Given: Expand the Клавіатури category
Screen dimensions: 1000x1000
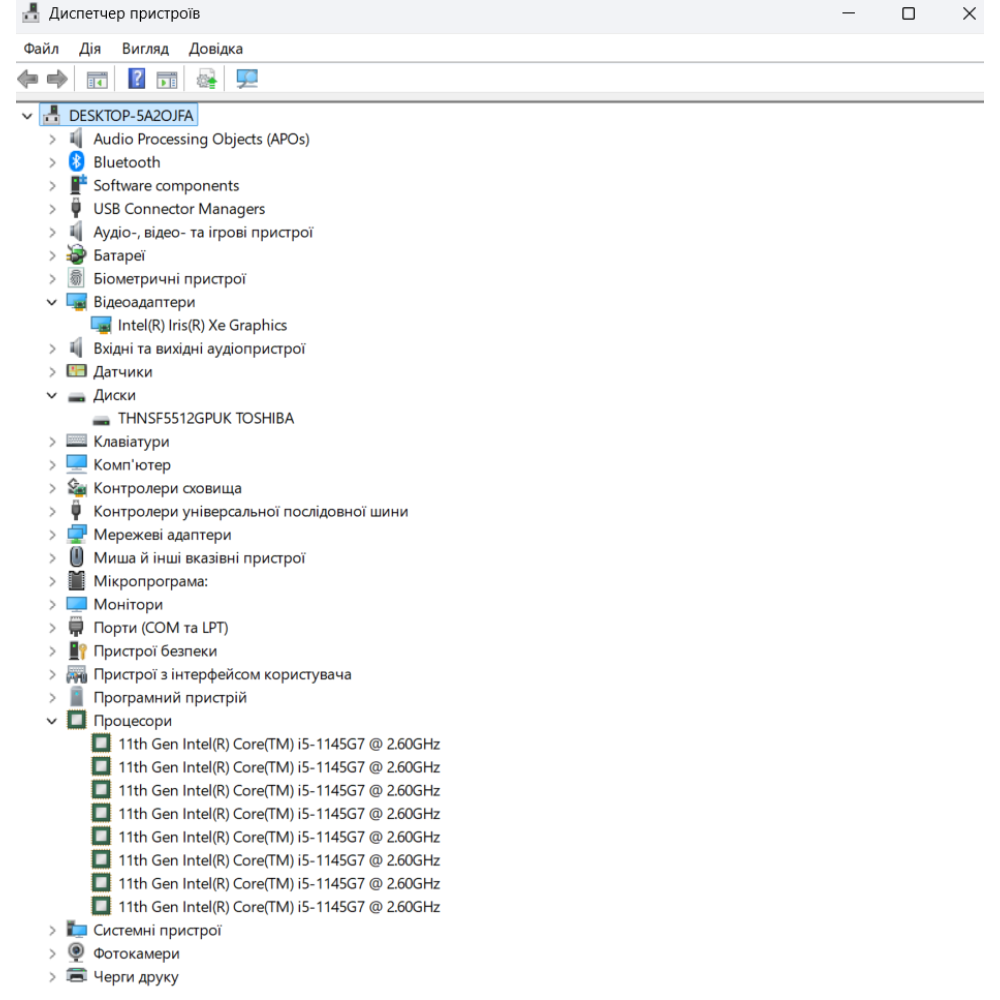Looking at the screenshot, I should coord(52,442).
